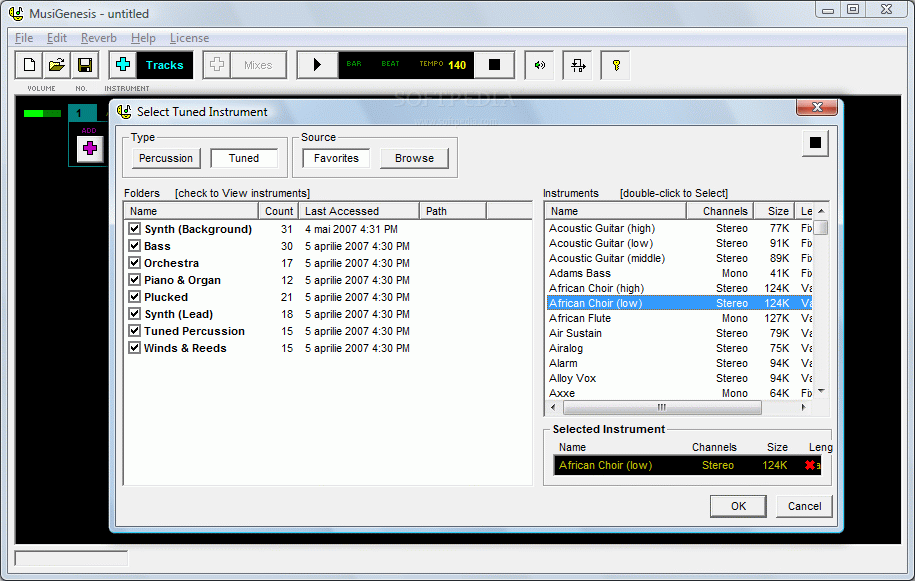
Task: Sort folders by Name column header
Action: click(x=191, y=211)
